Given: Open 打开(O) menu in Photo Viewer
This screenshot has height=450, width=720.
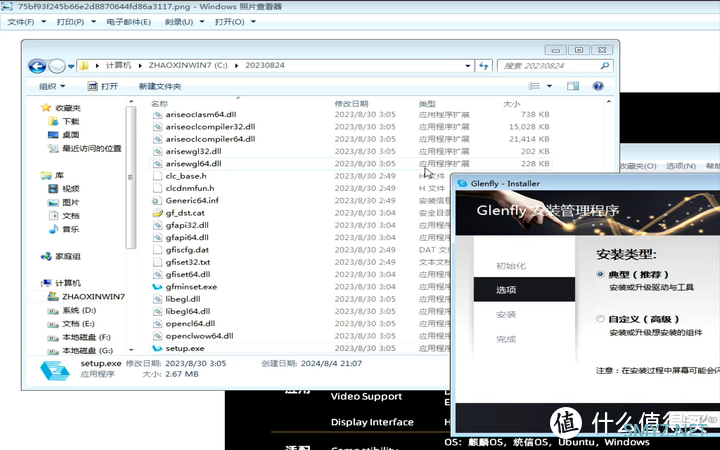Looking at the screenshot, I should click(235, 22).
